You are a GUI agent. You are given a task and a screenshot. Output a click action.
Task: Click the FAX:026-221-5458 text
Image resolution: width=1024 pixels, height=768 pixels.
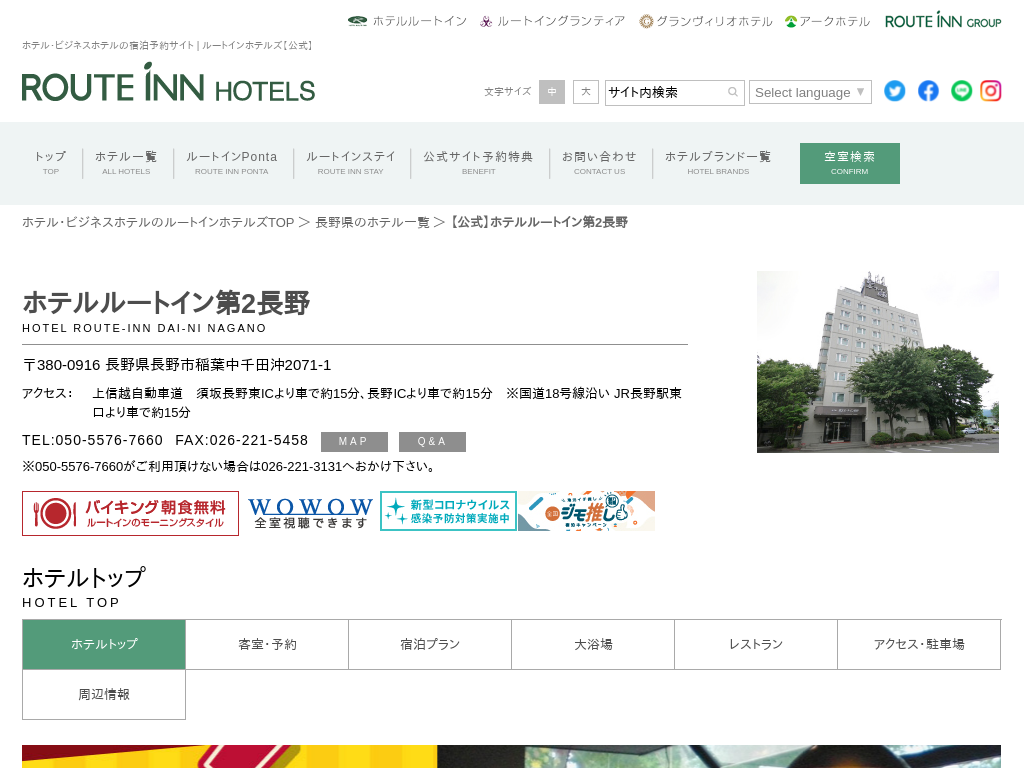pyautogui.click(x=242, y=440)
